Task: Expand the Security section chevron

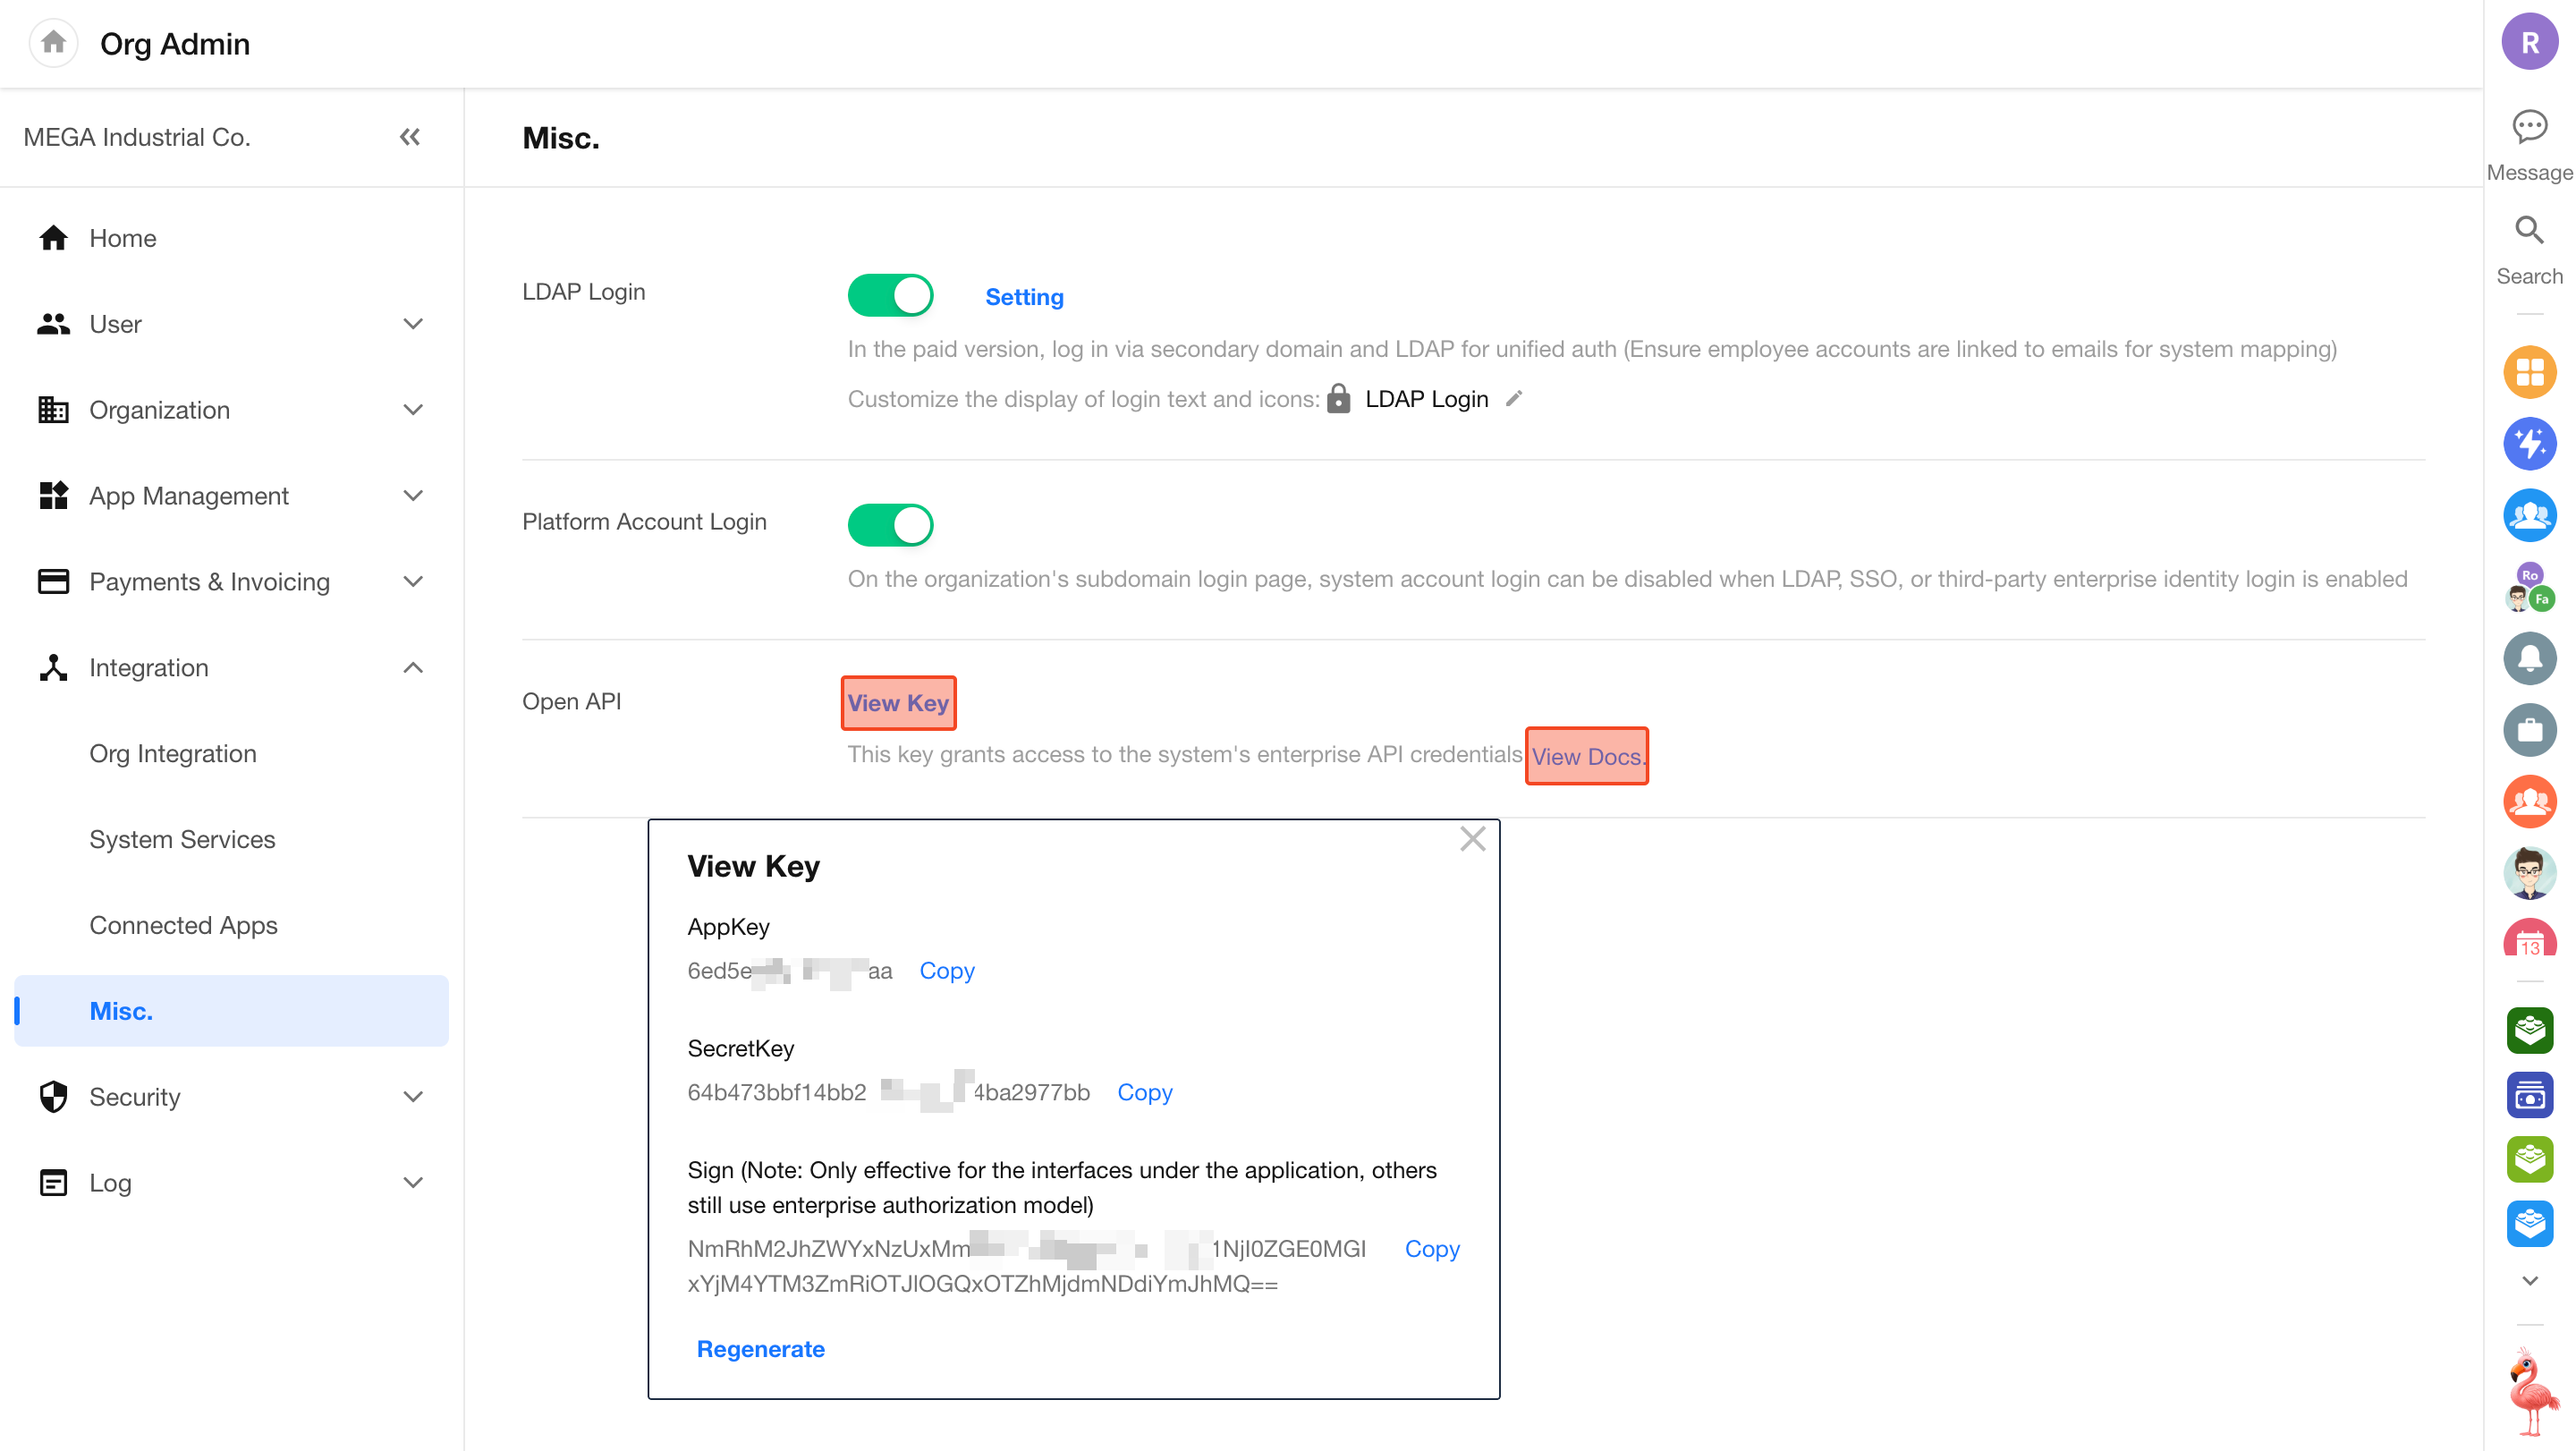Action: coord(413,1097)
